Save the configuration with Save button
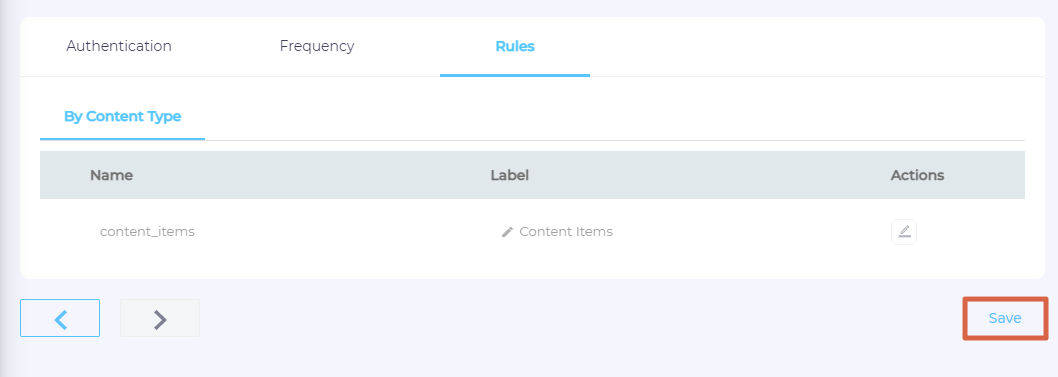This screenshot has height=377, width=1058. [x=1005, y=318]
